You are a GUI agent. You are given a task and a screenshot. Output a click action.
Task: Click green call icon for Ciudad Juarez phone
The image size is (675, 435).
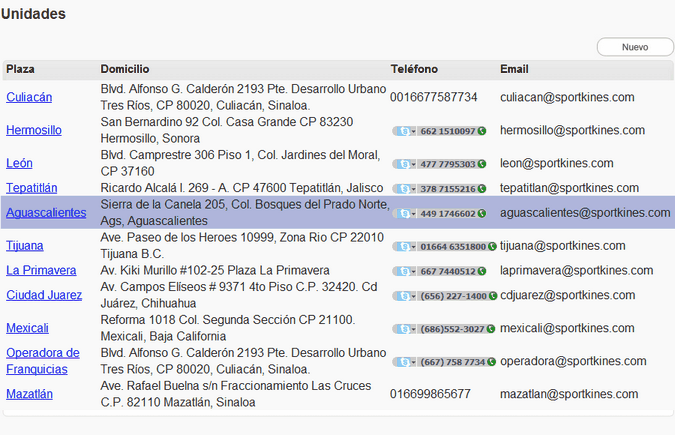(x=491, y=296)
